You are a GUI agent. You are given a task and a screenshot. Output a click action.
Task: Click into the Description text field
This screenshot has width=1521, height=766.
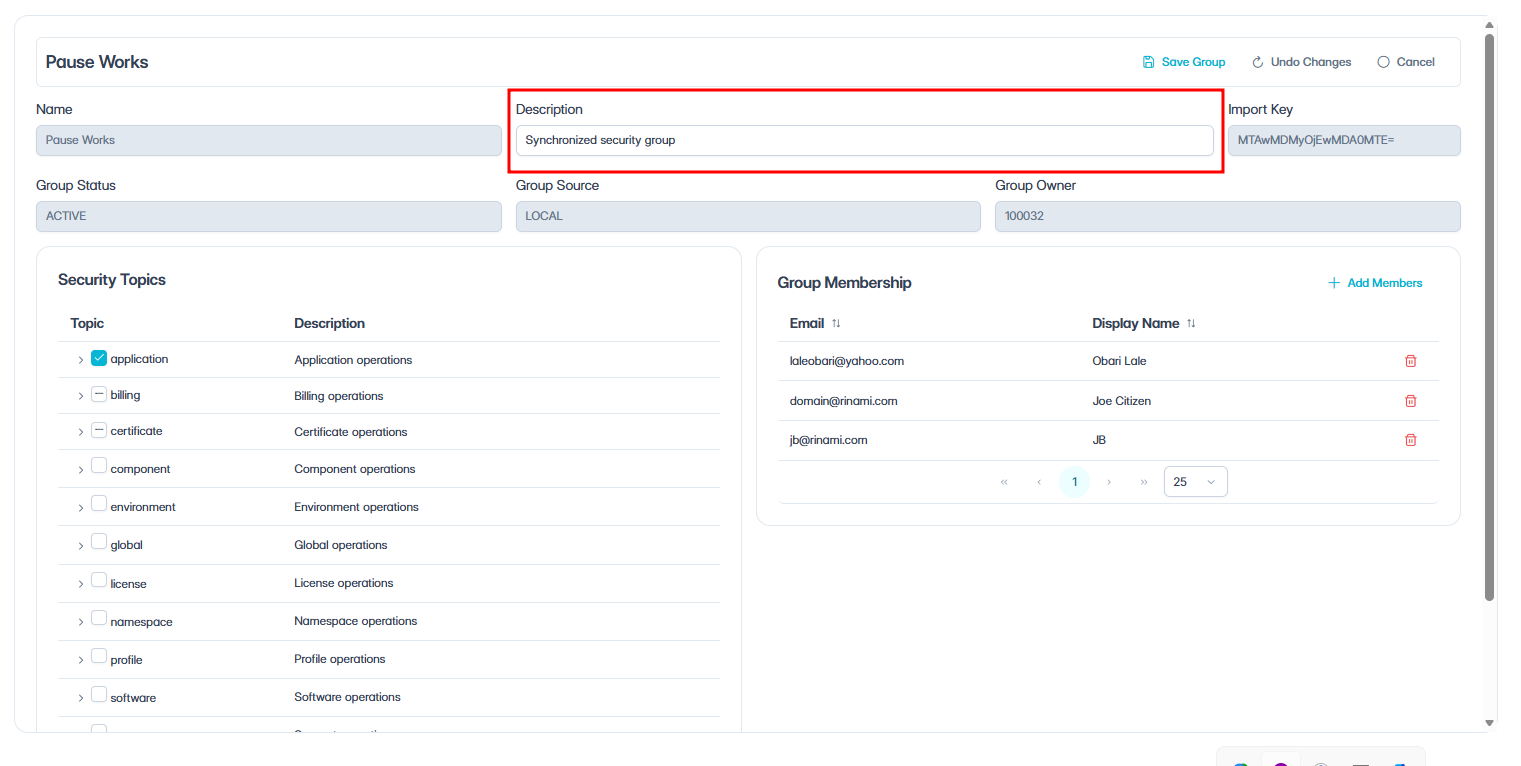tap(864, 140)
